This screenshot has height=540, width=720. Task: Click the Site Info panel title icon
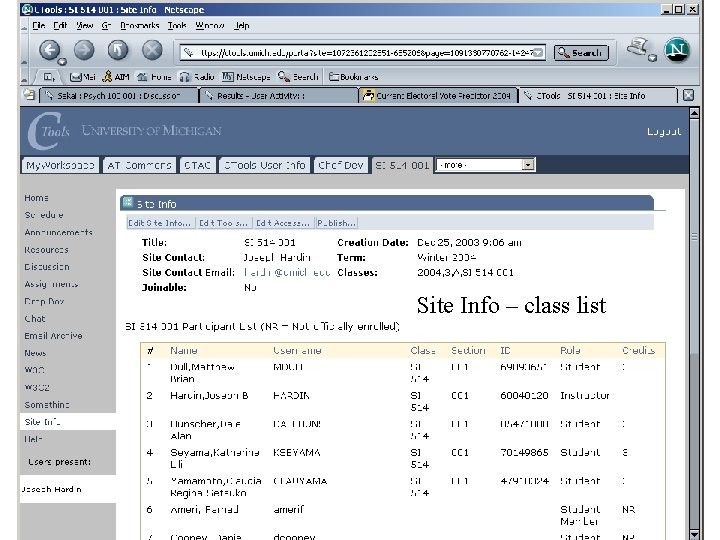[x=128, y=202]
